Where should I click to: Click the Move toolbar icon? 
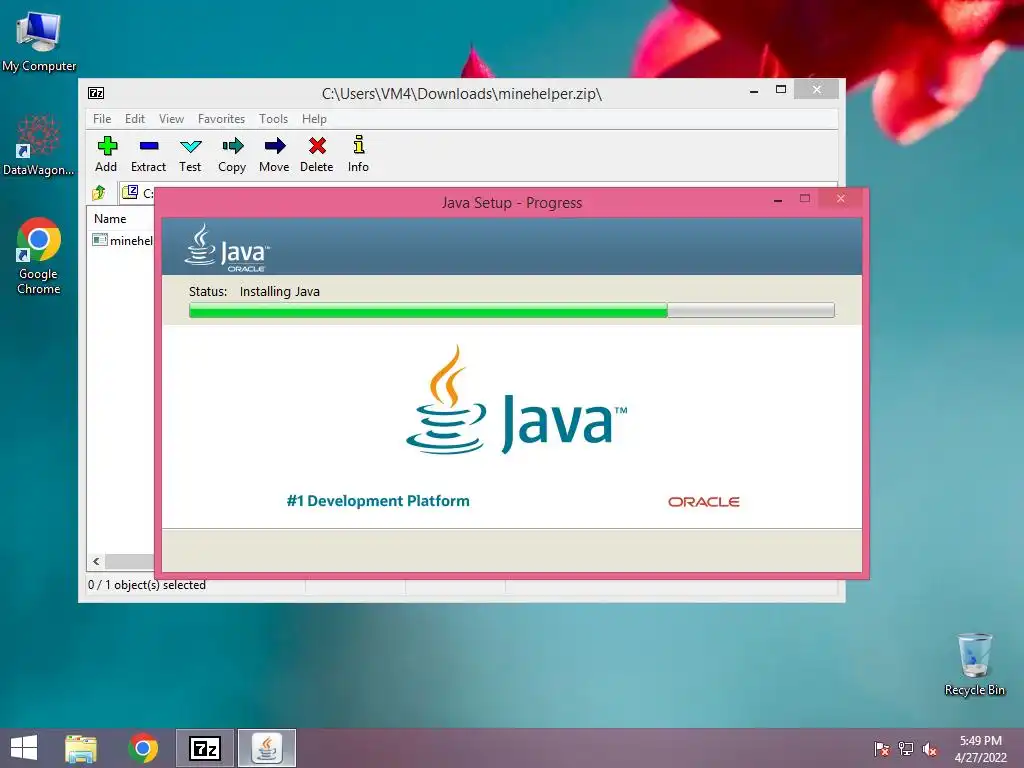(274, 154)
